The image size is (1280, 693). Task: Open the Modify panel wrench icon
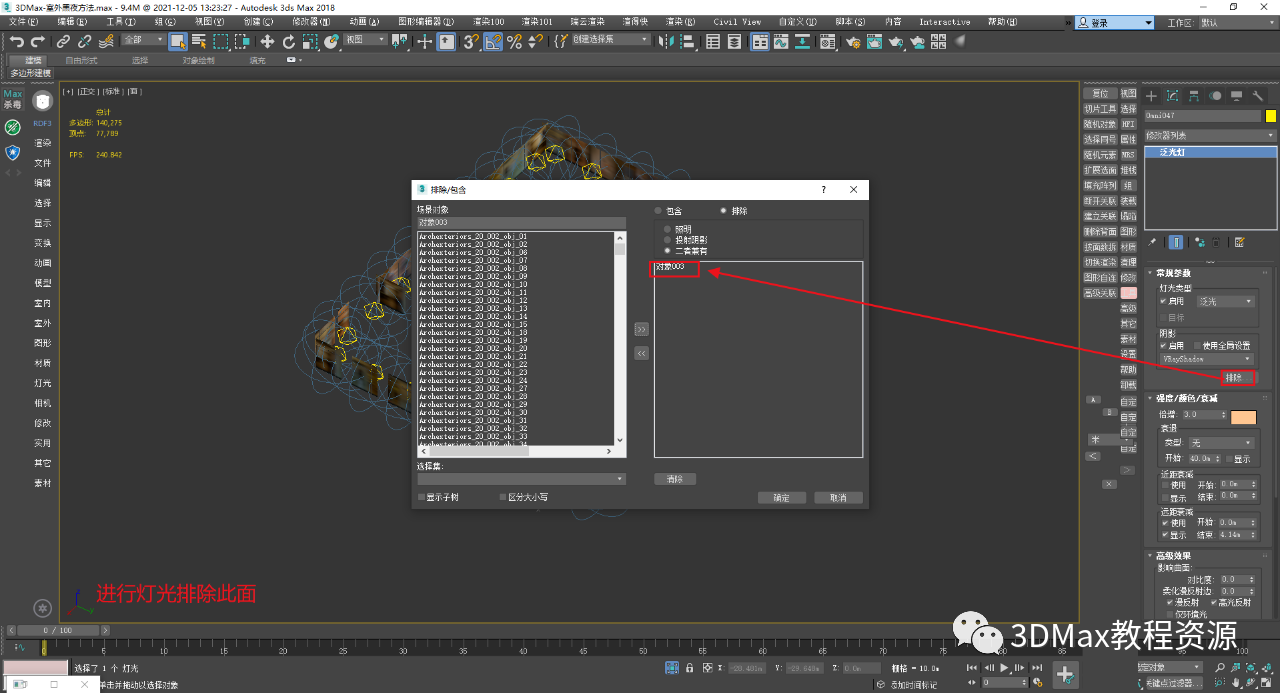pos(1257,95)
